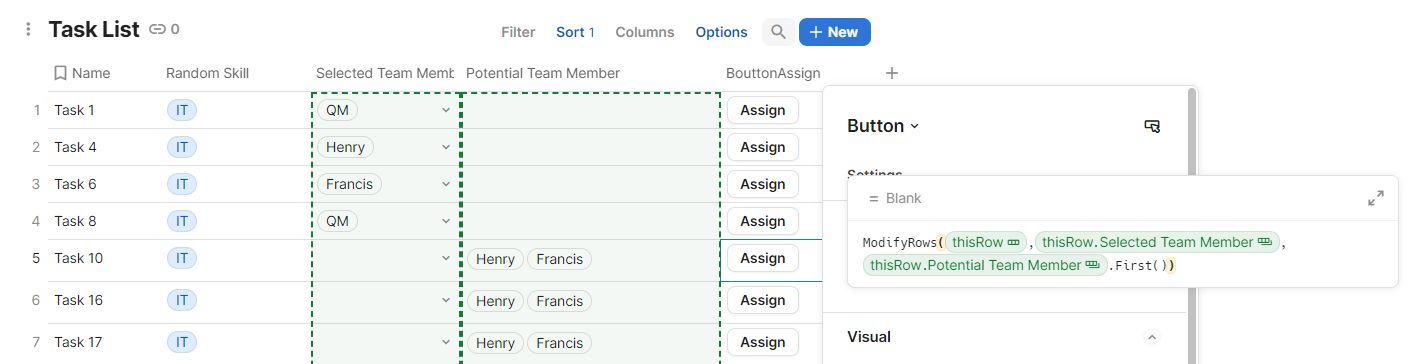
Task: Click Assign button for Task 16
Action: (x=763, y=300)
